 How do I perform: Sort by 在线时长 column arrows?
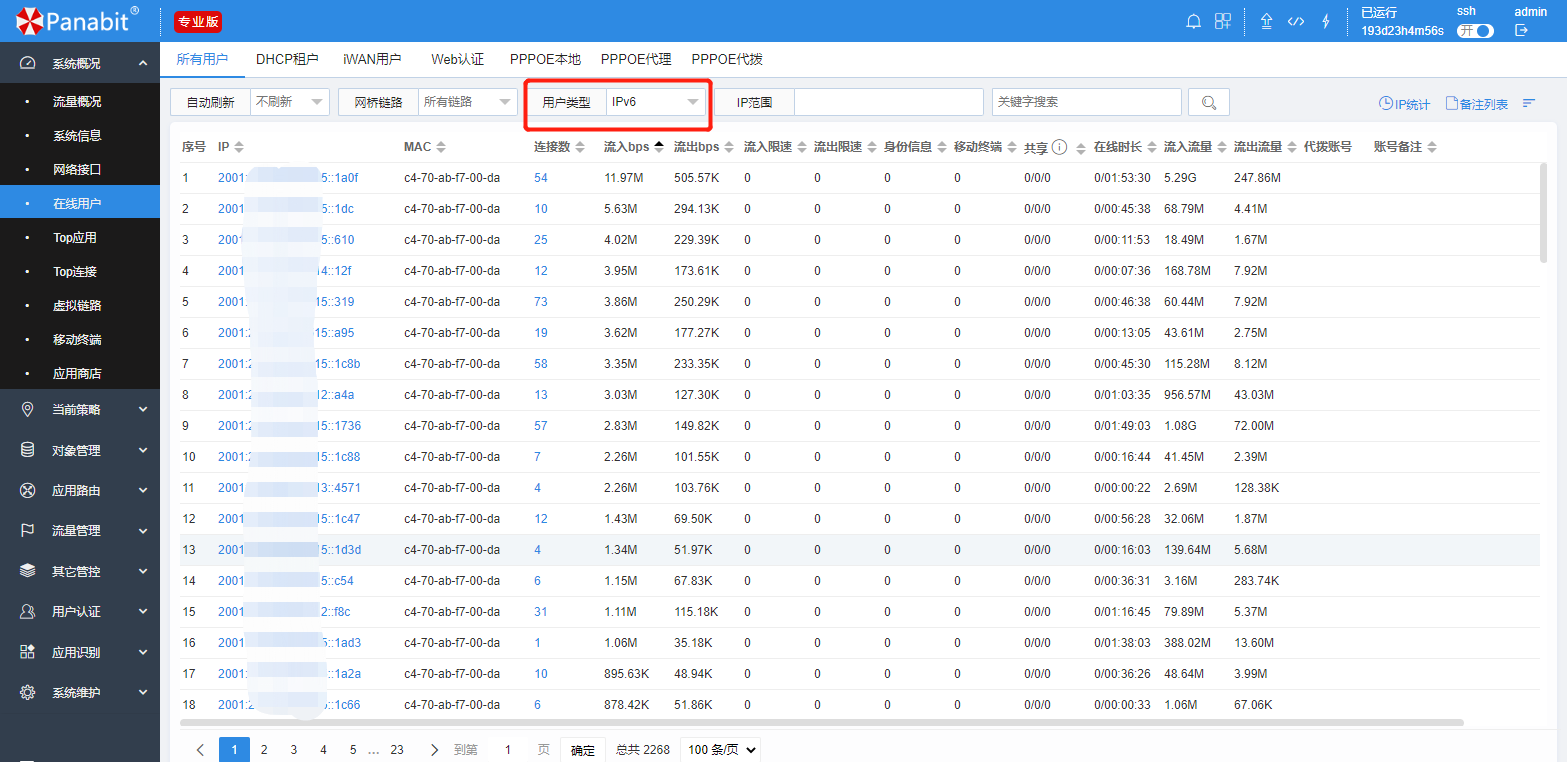[x=1150, y=147]
